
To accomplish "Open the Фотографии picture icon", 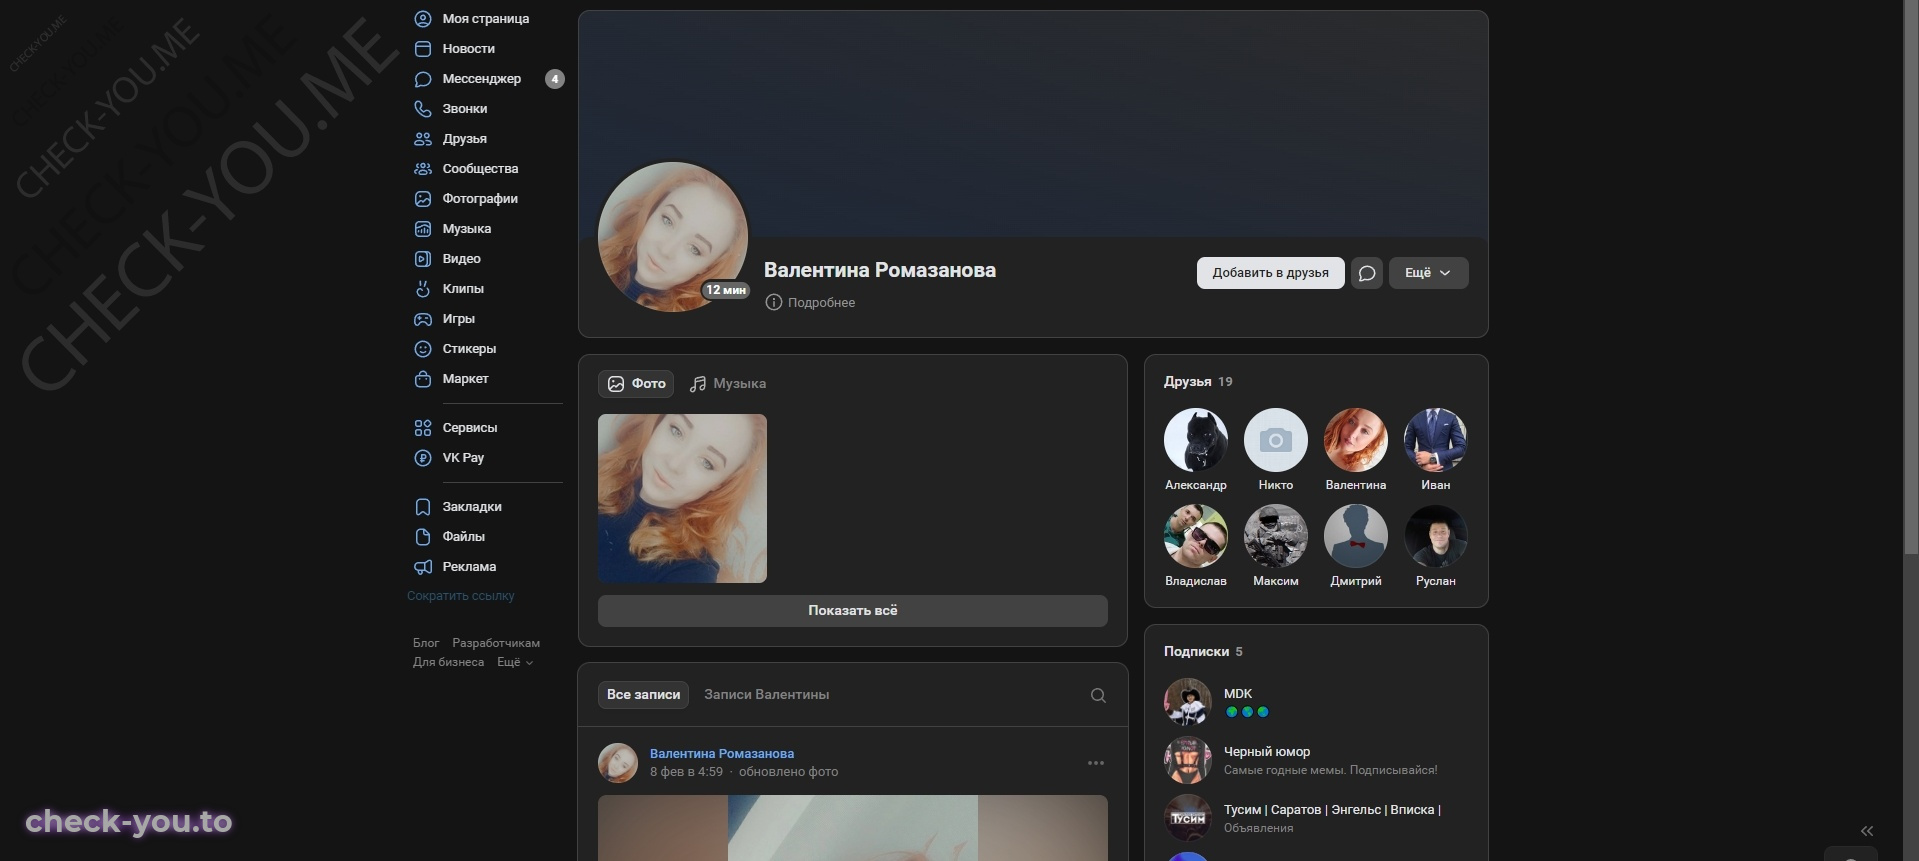I will tap(423, 199).
